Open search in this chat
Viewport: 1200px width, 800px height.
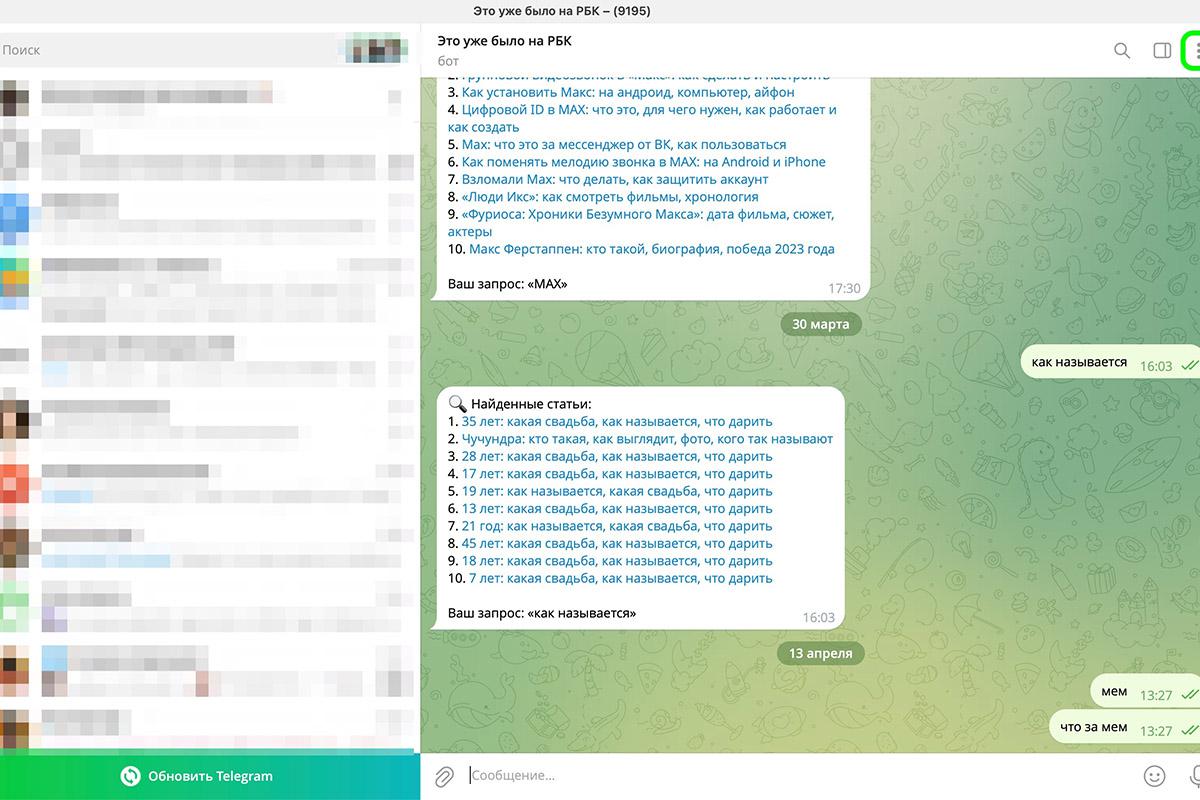point(1122,50)
